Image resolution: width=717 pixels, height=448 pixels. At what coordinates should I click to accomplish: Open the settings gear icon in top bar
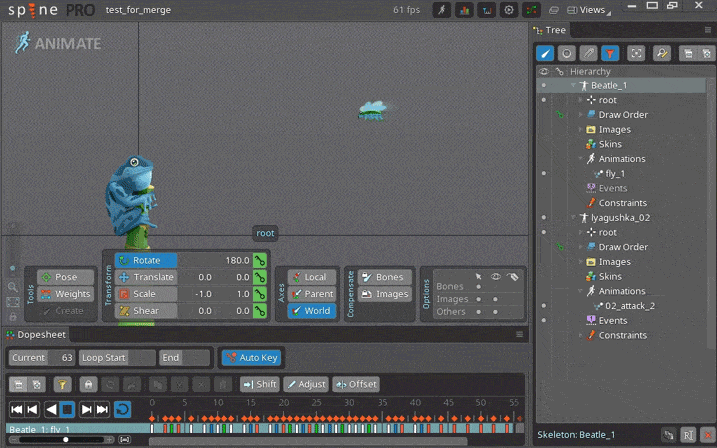(509, 10)
